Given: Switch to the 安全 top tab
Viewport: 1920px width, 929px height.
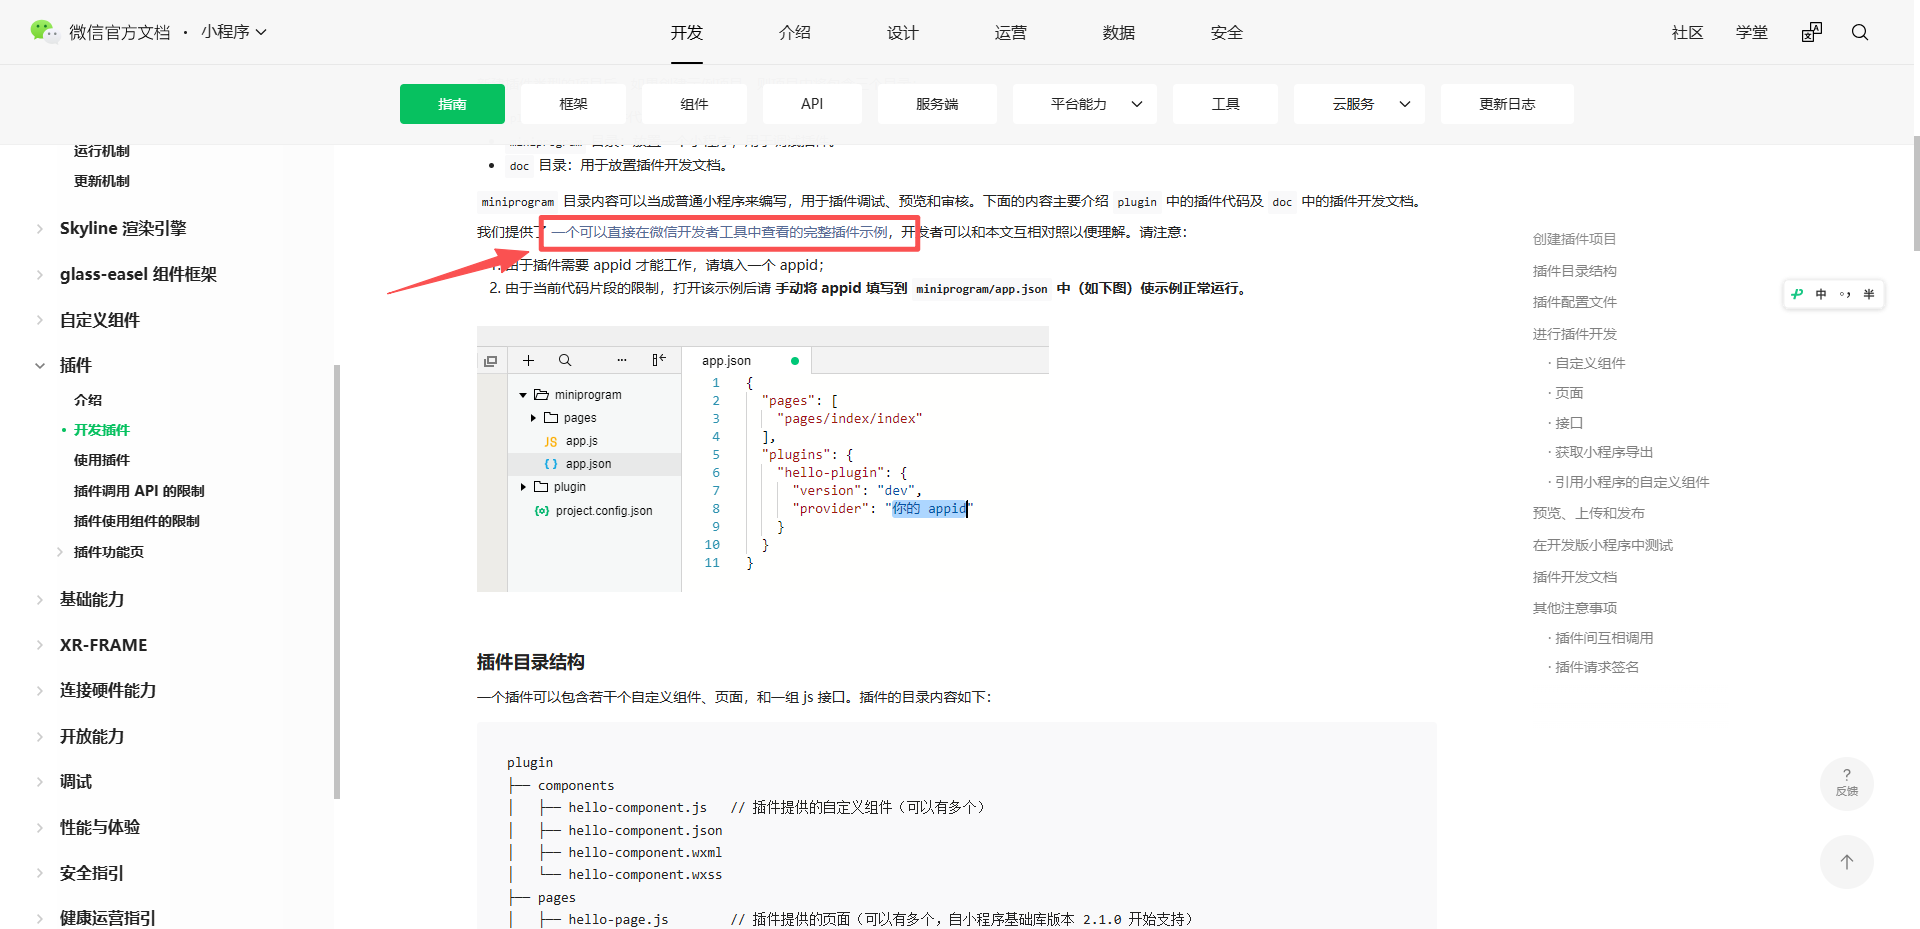Looking at the screenshot, I should pyautogui.click(x=1227, y=32).
